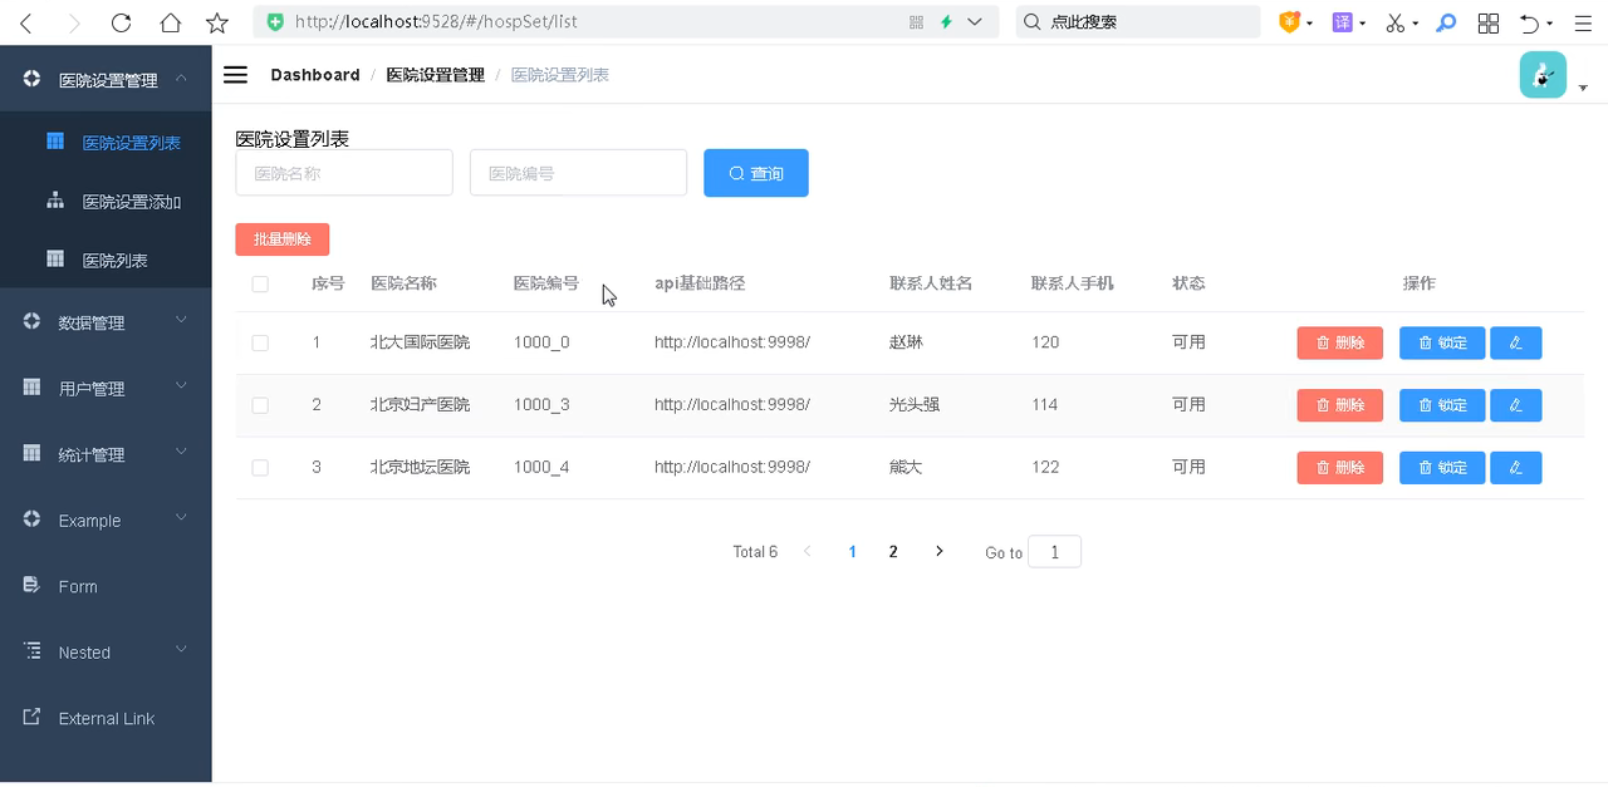Check the row for 北大国际医院

click(x=260, y=343)
